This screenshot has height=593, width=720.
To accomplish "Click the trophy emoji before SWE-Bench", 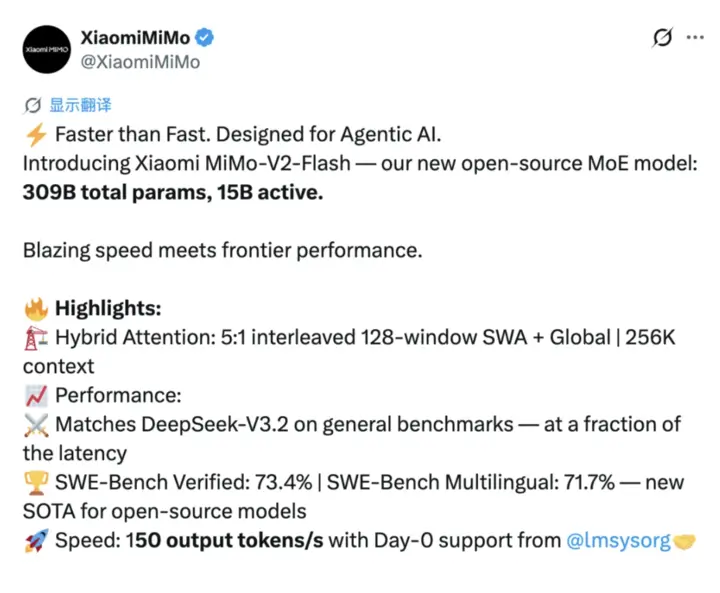I will tap(35, 483).
